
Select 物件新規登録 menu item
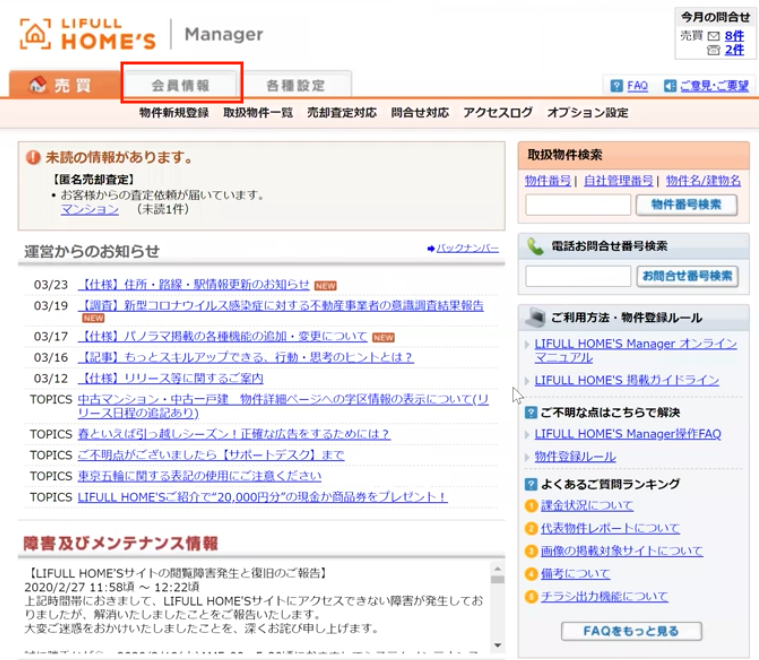coord(174,112)
